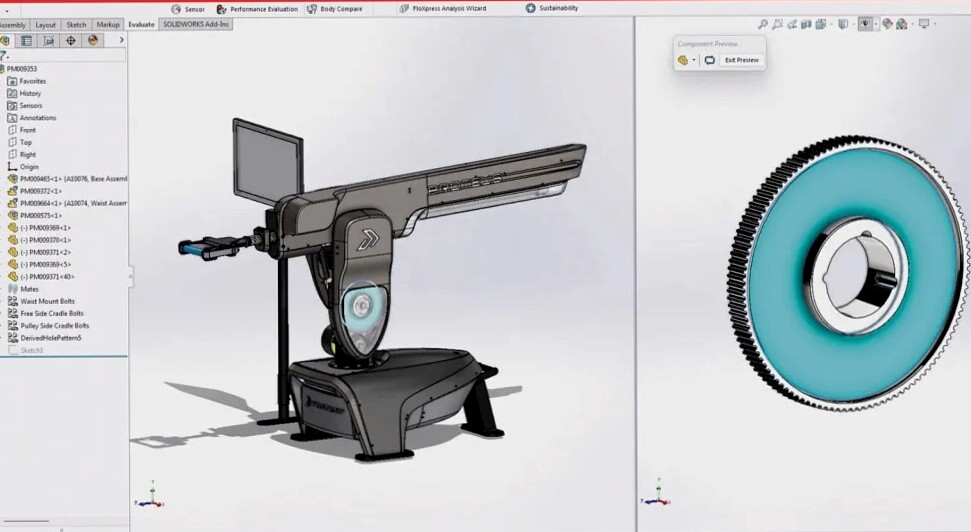
Task: Select part (-) PM009371<2>
Action: [39, 253]
